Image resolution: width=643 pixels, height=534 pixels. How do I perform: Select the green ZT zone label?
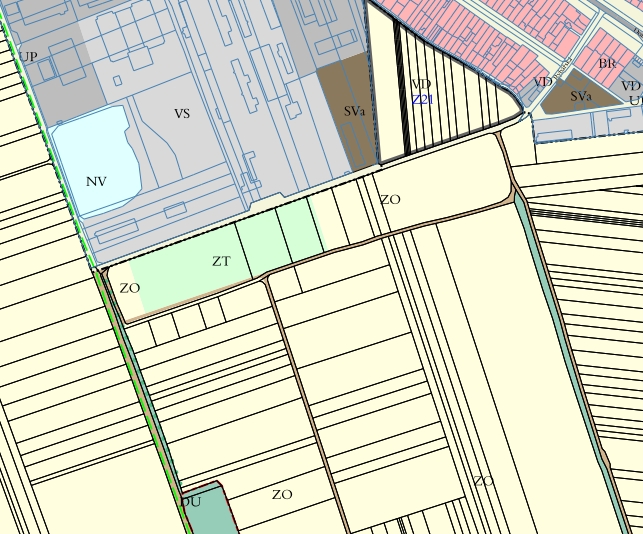[221, 262]
